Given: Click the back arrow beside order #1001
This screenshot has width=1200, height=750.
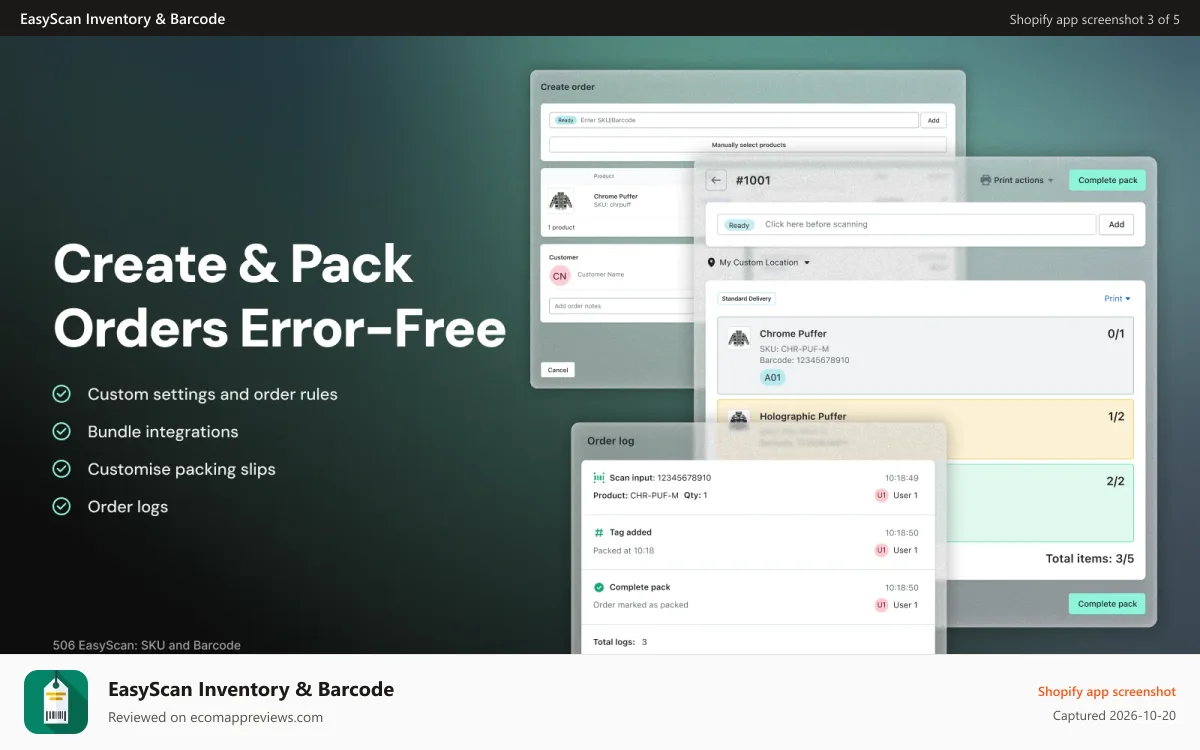Looking at the screenshot, I should [x=716, y=180].
